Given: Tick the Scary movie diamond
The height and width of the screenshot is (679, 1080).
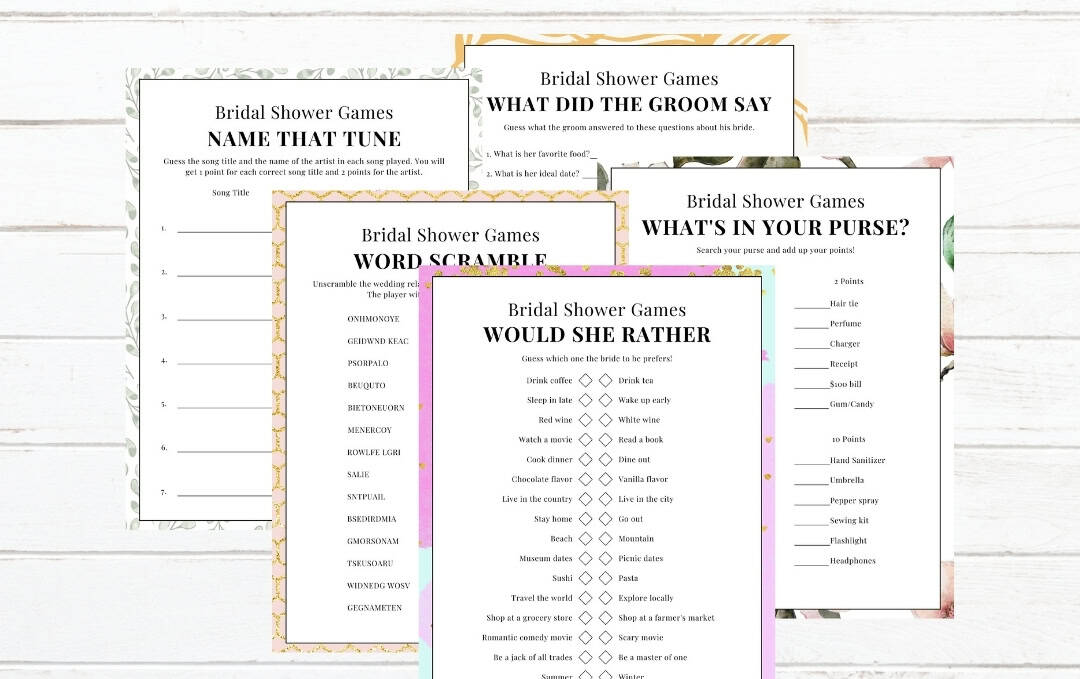Looking at the screenshot, I should point(606,638).
